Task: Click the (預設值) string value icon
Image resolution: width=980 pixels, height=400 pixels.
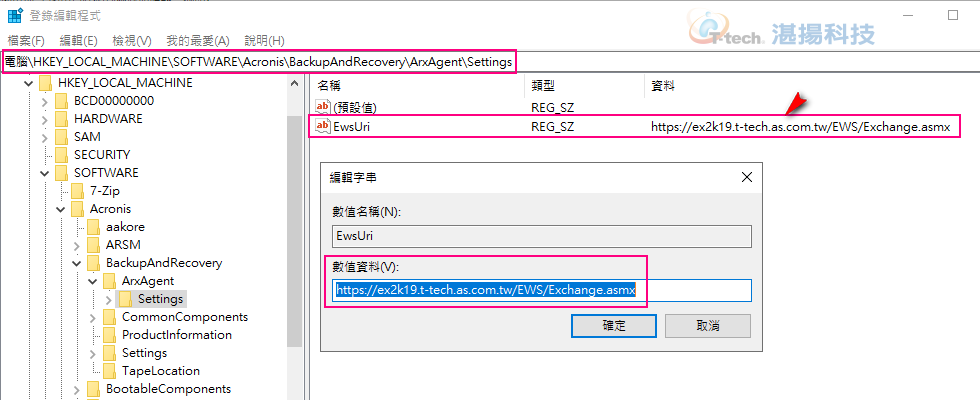Action: click(x=323, y=108)
